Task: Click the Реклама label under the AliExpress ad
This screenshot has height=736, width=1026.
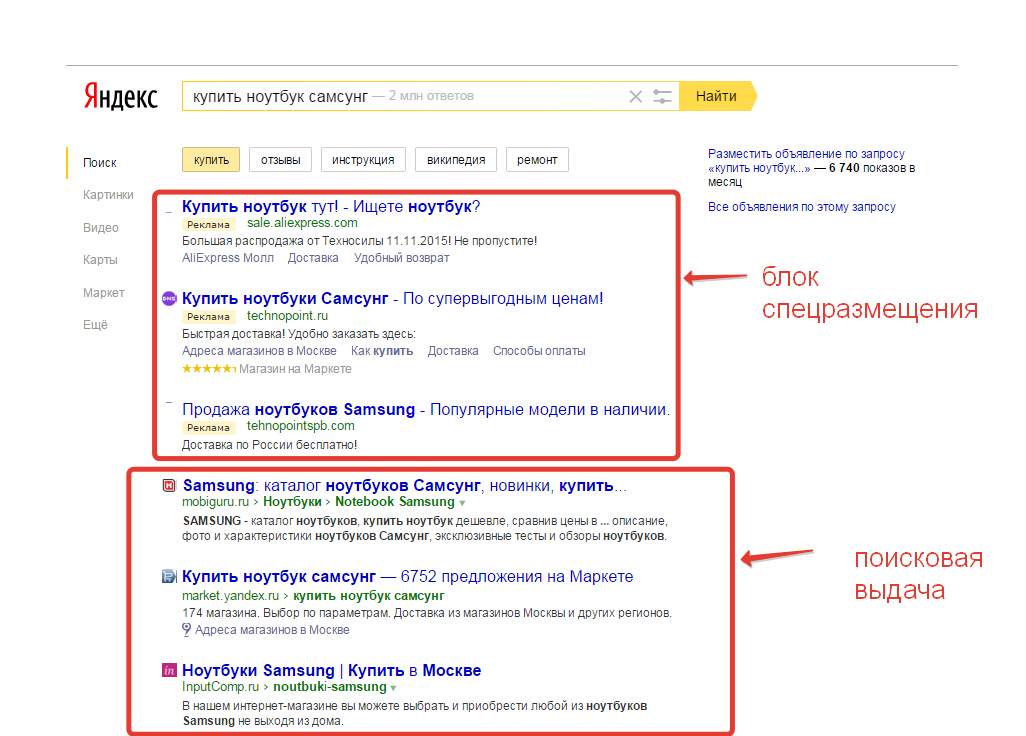Action: (208, 224)
